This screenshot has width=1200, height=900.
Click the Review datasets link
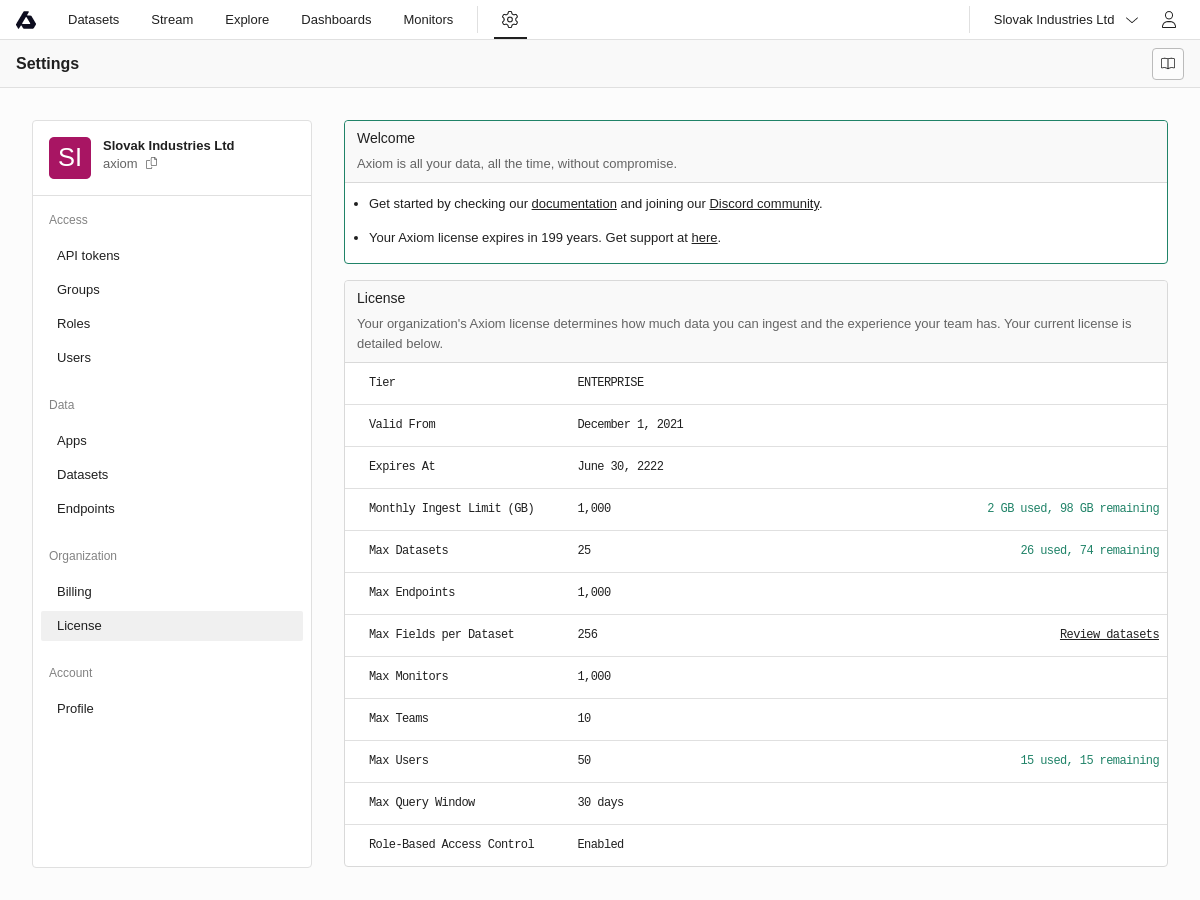1109,635
